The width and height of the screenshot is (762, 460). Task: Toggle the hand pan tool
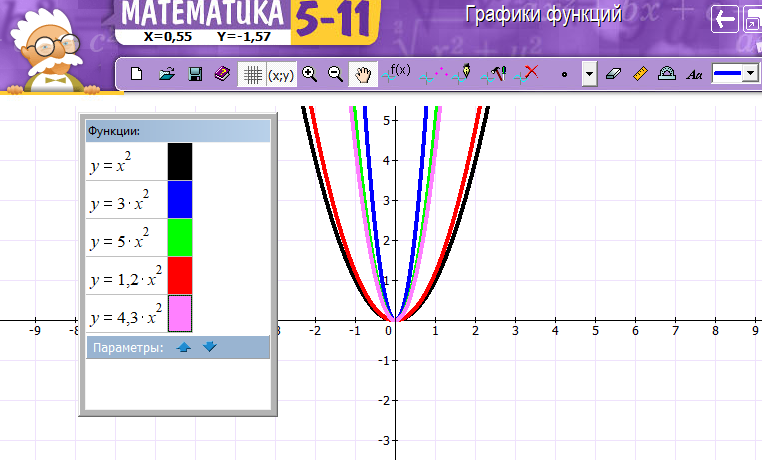tap(364, 74)
